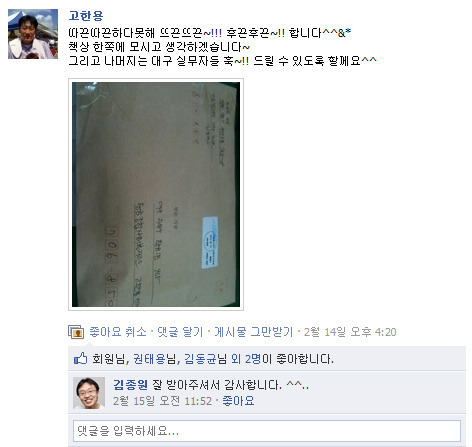Open the envelope photo attachment
The image size is (472, 447).
pos(156,194)
